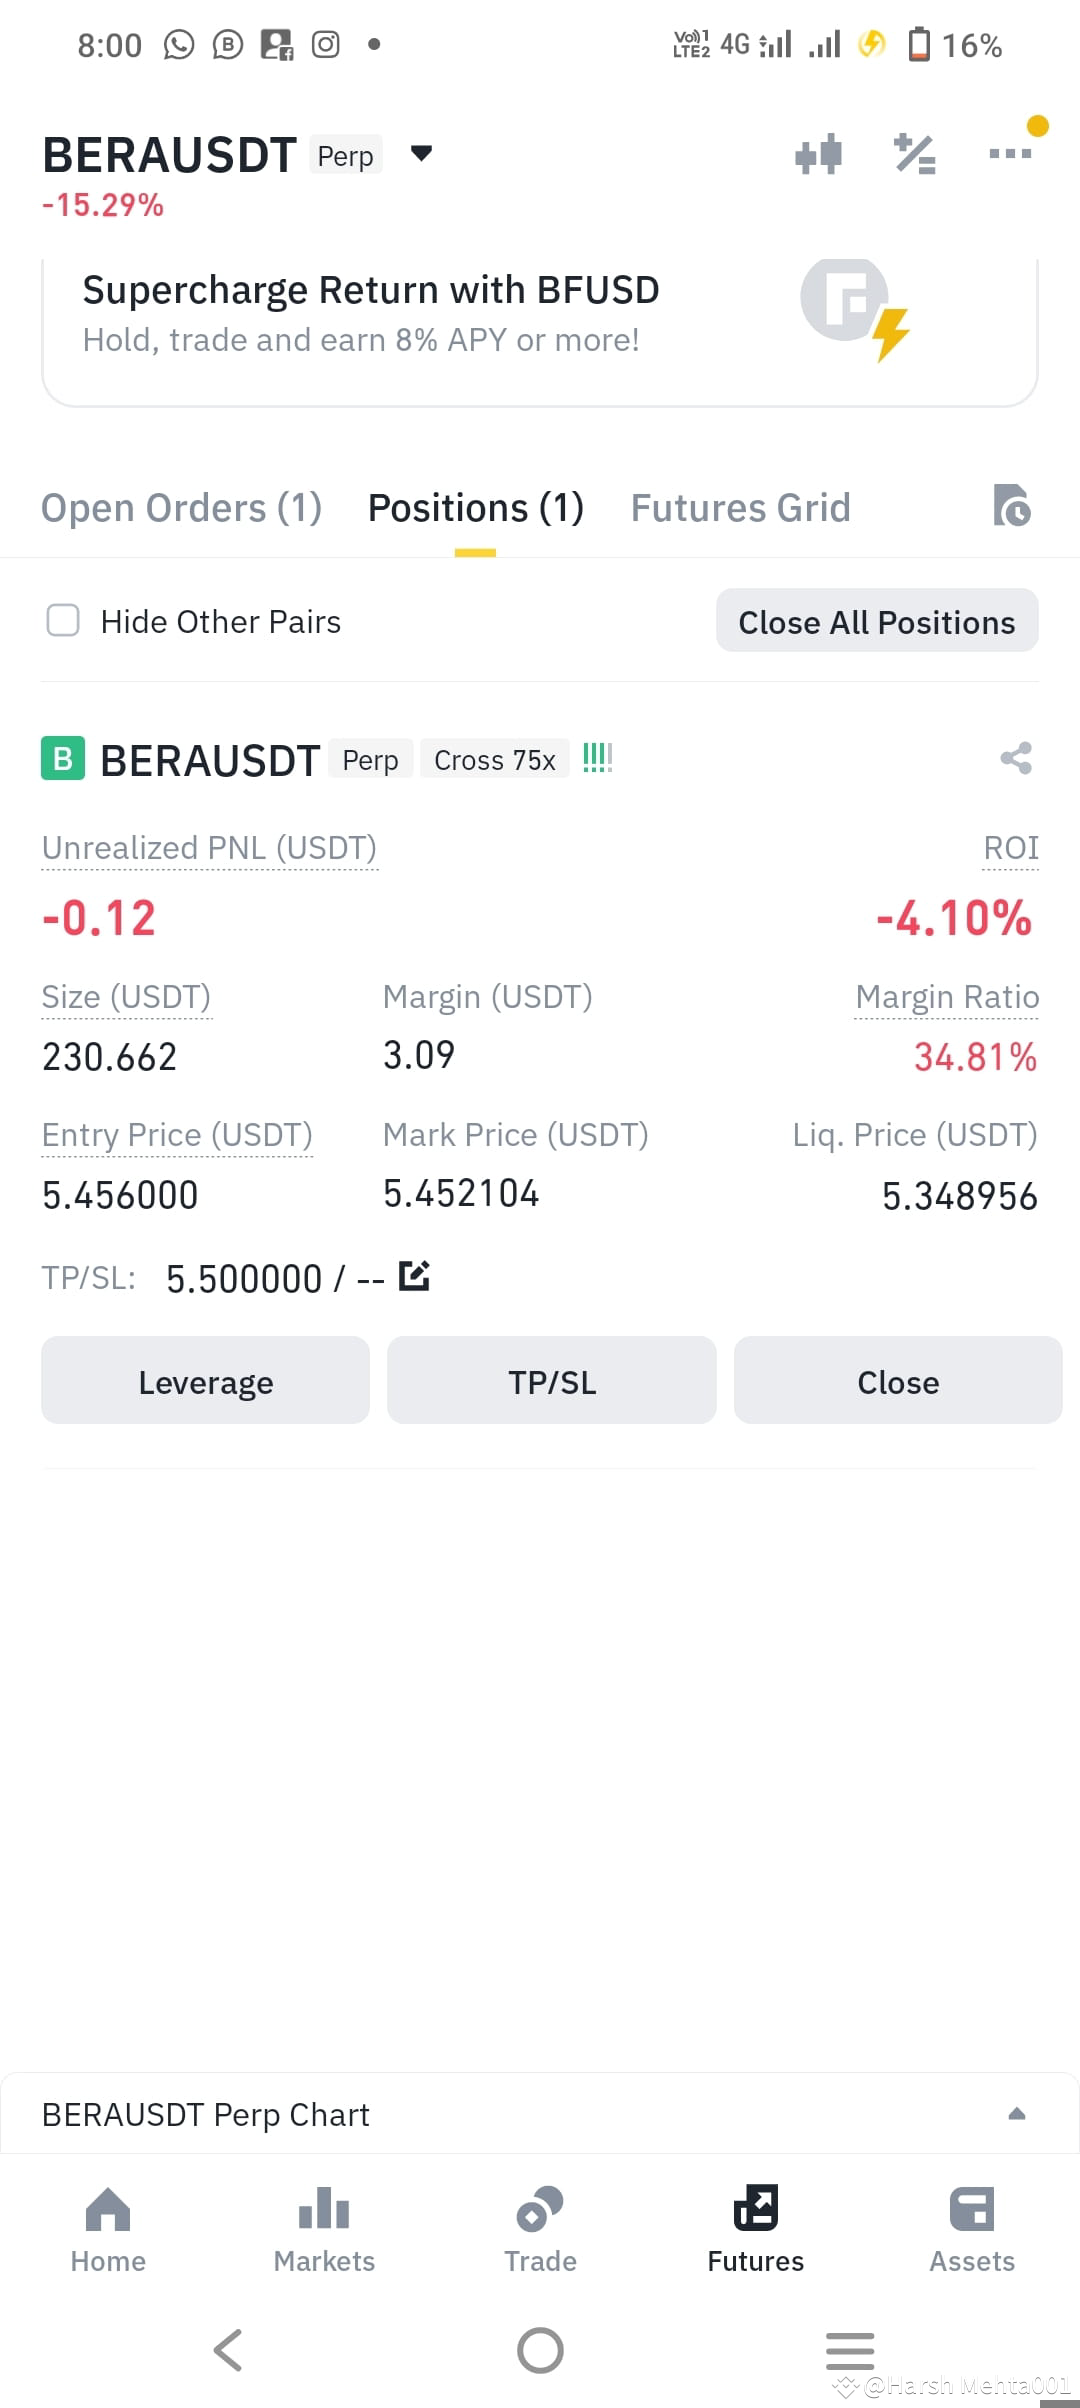Open the order history icon beside Futures Grid
Image resolution: width=1080 pixels, height=2408 pixels.
click(x=1011, y=505)
